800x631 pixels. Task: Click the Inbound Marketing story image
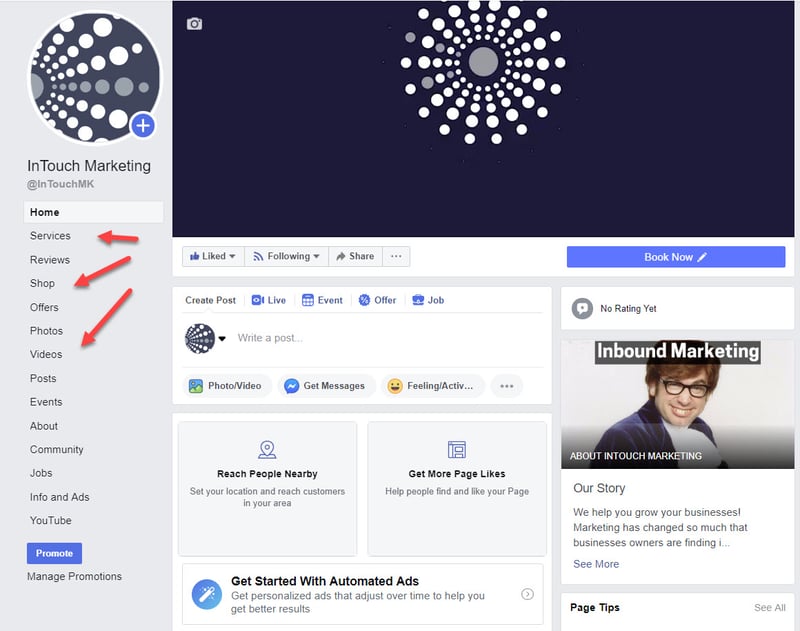[678, 404]
